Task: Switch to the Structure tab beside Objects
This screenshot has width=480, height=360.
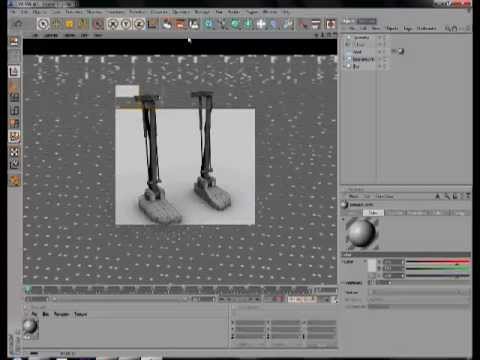Action: [x=367, y=21]
